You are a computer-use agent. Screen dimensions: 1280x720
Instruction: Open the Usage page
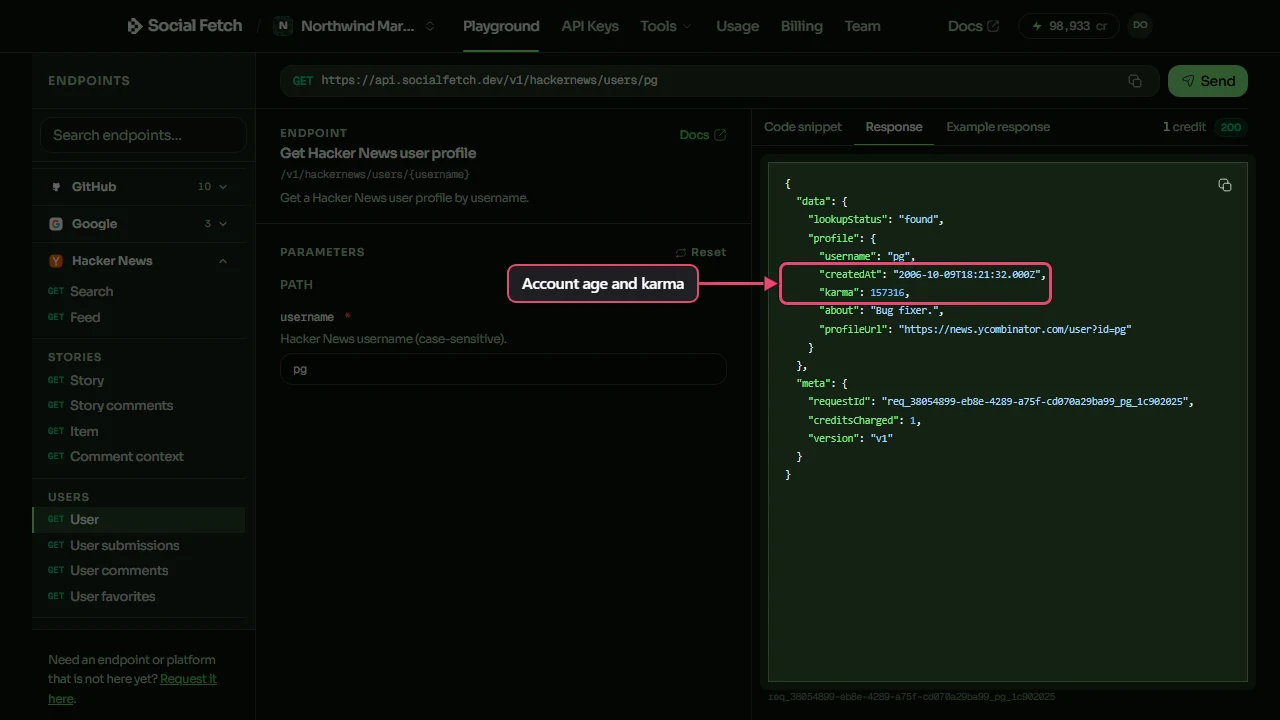coord(738,26)
